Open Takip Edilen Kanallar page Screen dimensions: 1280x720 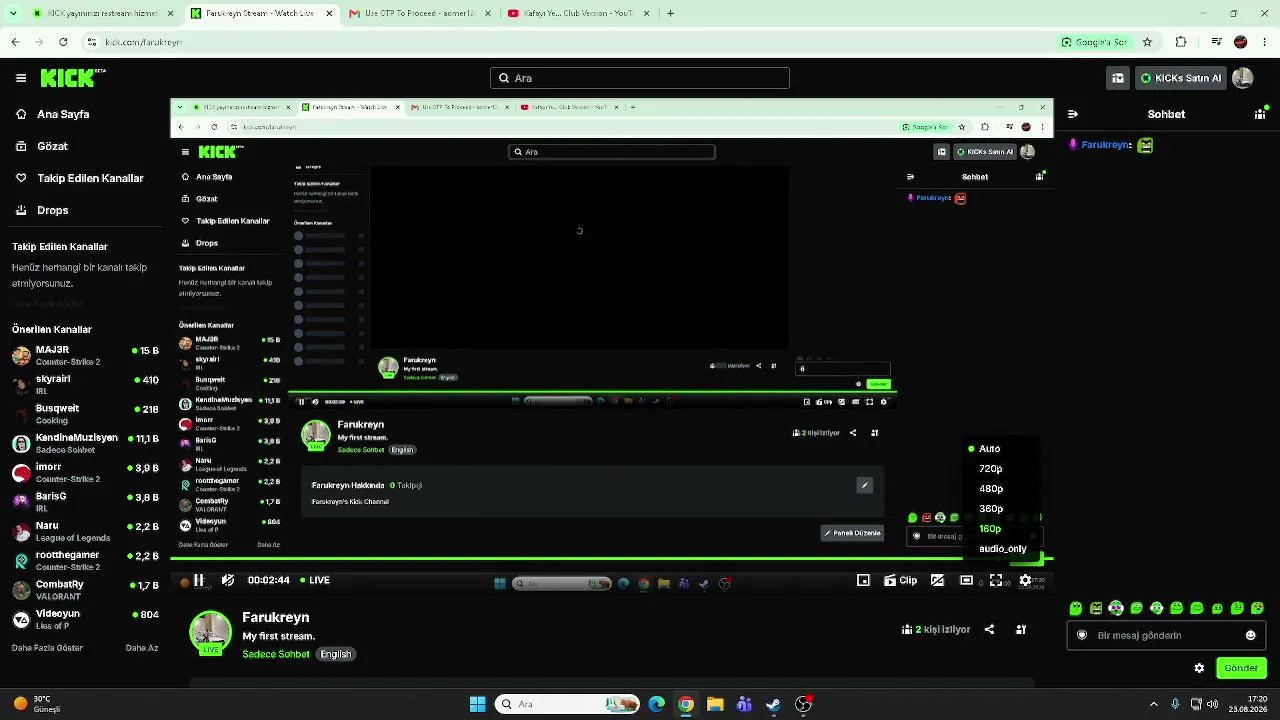pos(82,178)
